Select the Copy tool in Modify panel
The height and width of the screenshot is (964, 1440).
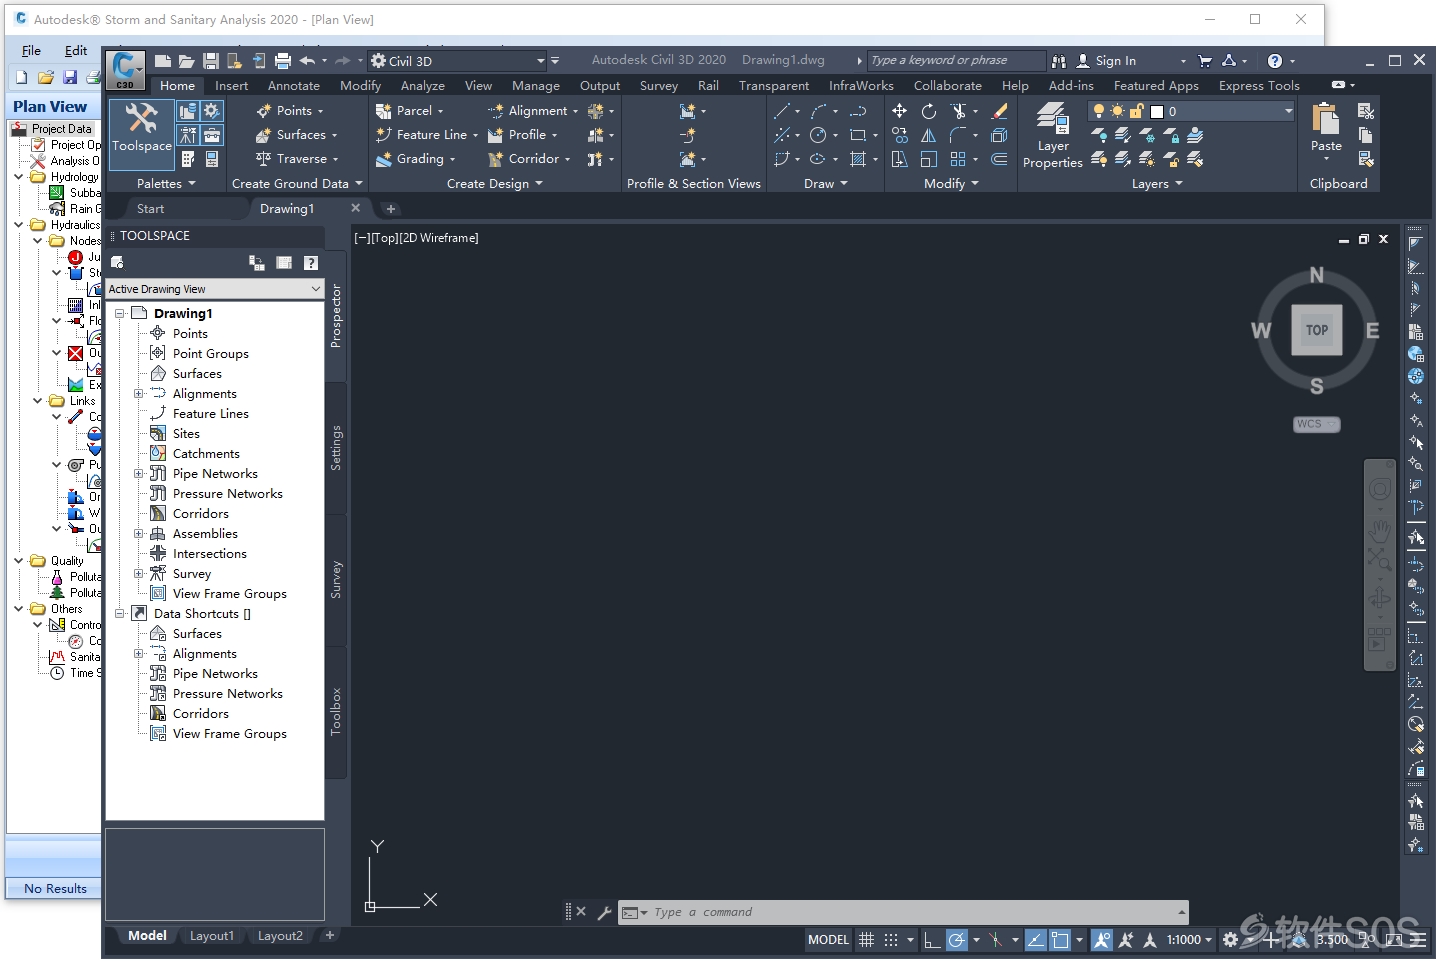point(899,135)
